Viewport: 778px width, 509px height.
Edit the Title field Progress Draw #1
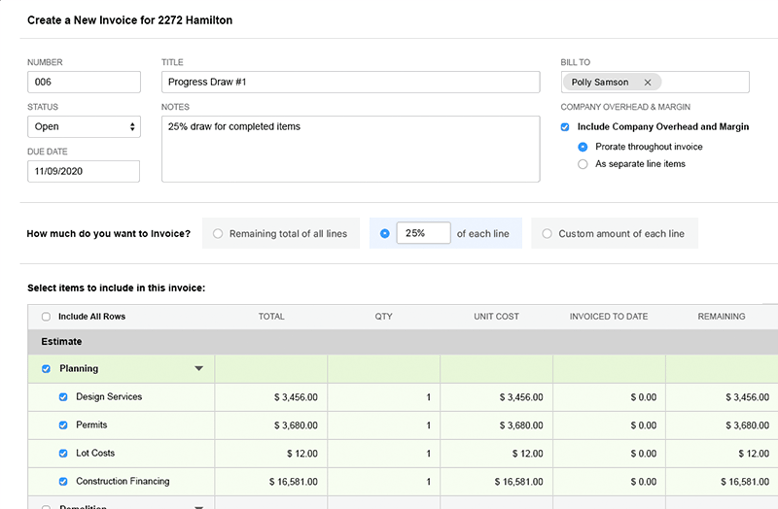(x=350, y=82)
